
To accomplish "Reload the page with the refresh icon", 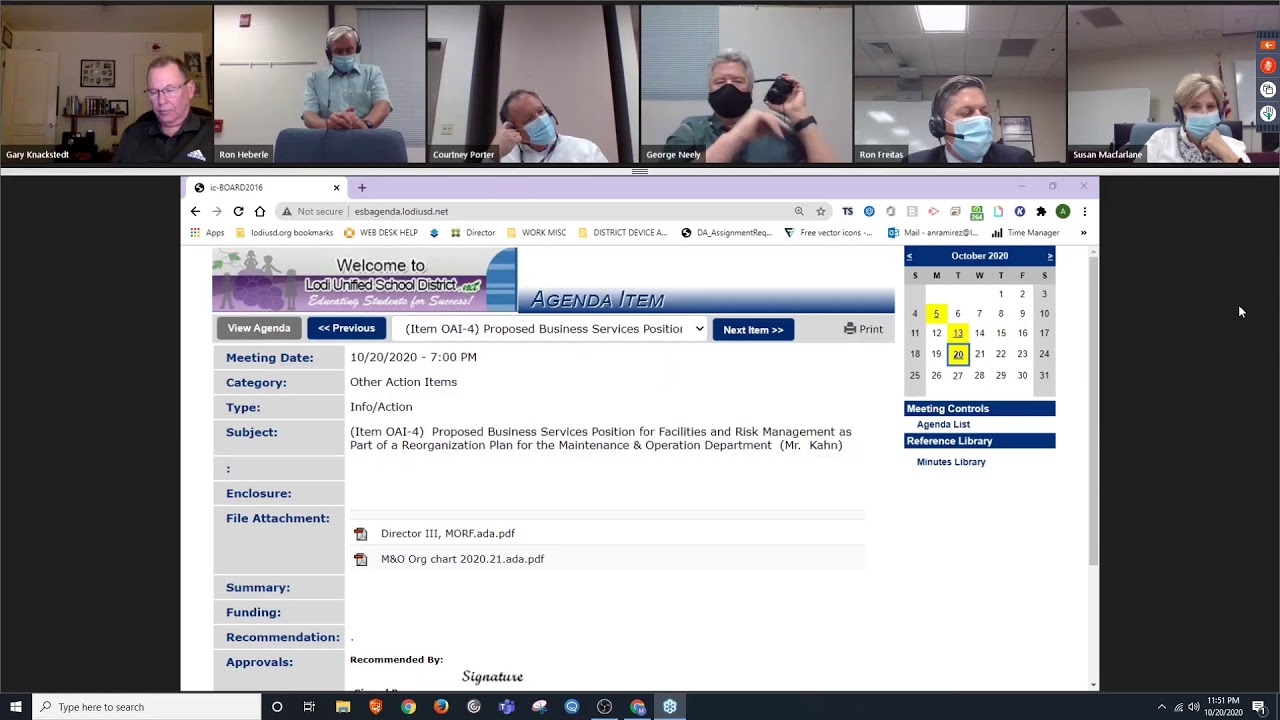I will [238, 211].
